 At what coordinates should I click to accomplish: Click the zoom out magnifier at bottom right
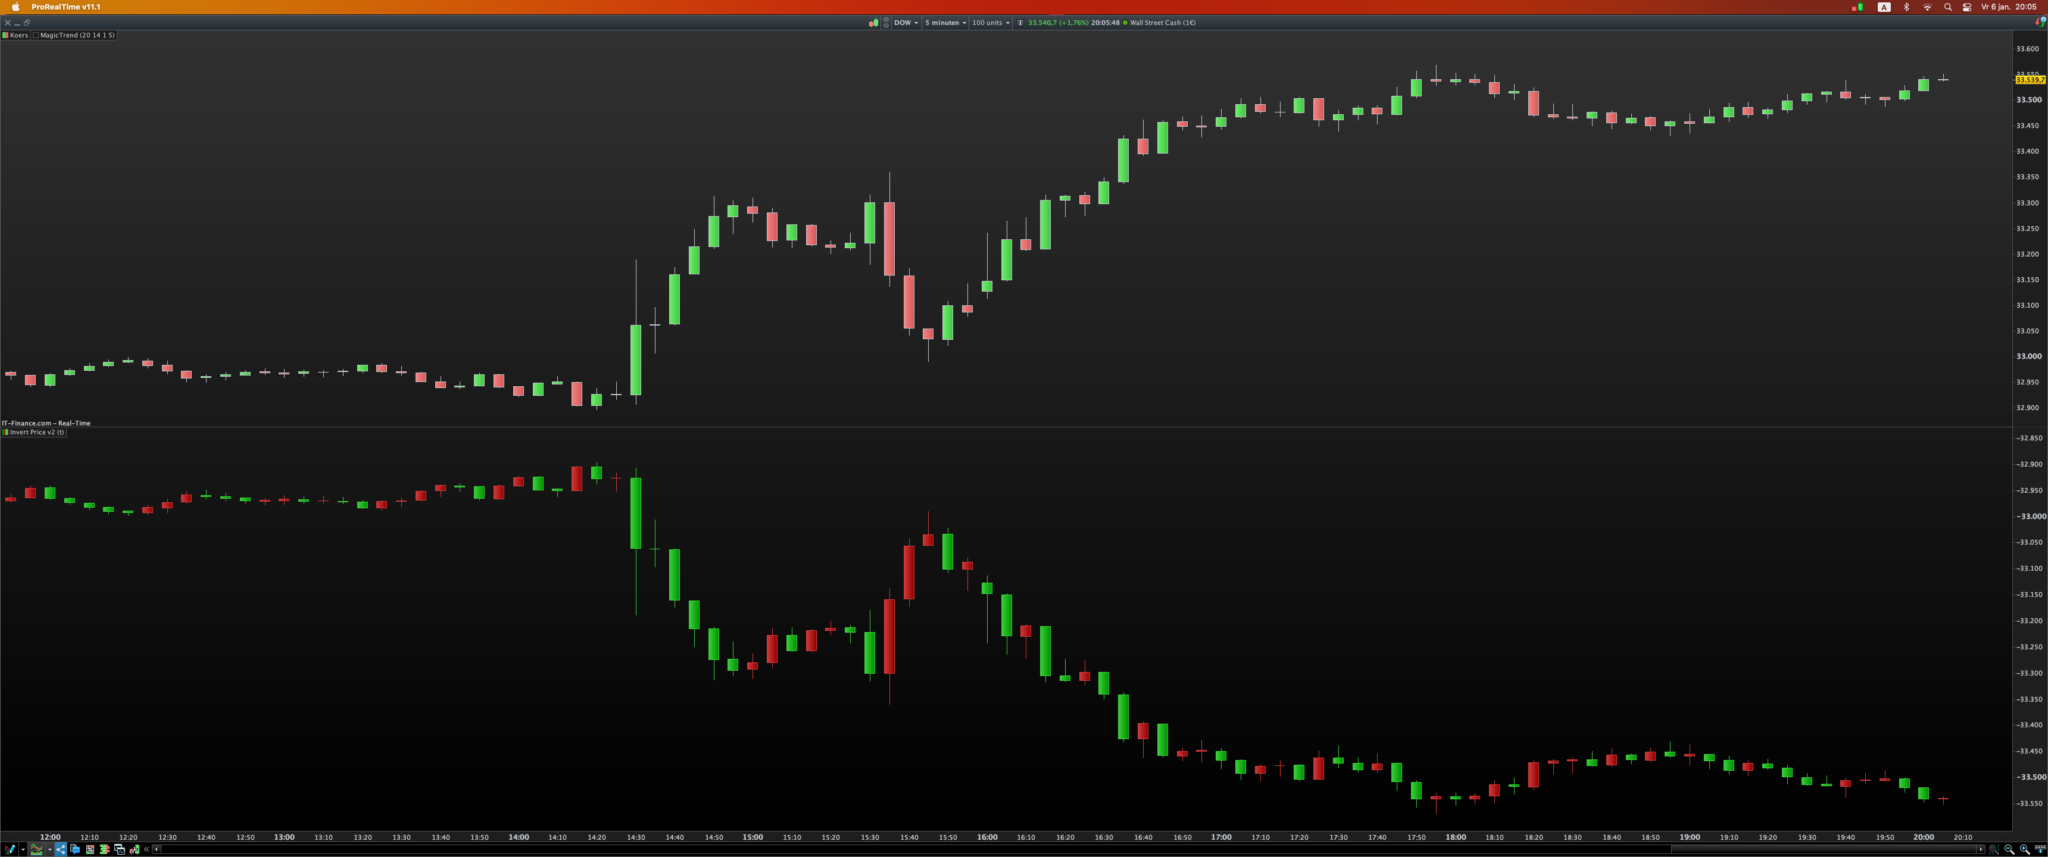(x=2009, y=849)
